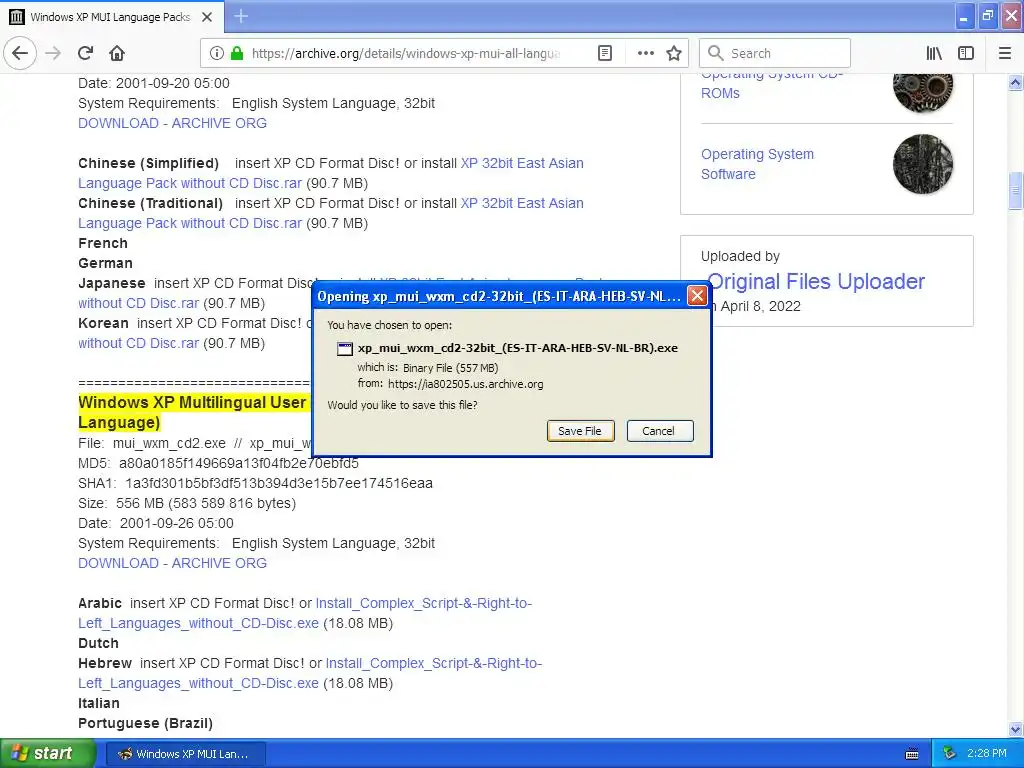Viewport: 1024px width, 768px height.
Task: Open the Library bookshelf icon
Action: pos(934,54)
